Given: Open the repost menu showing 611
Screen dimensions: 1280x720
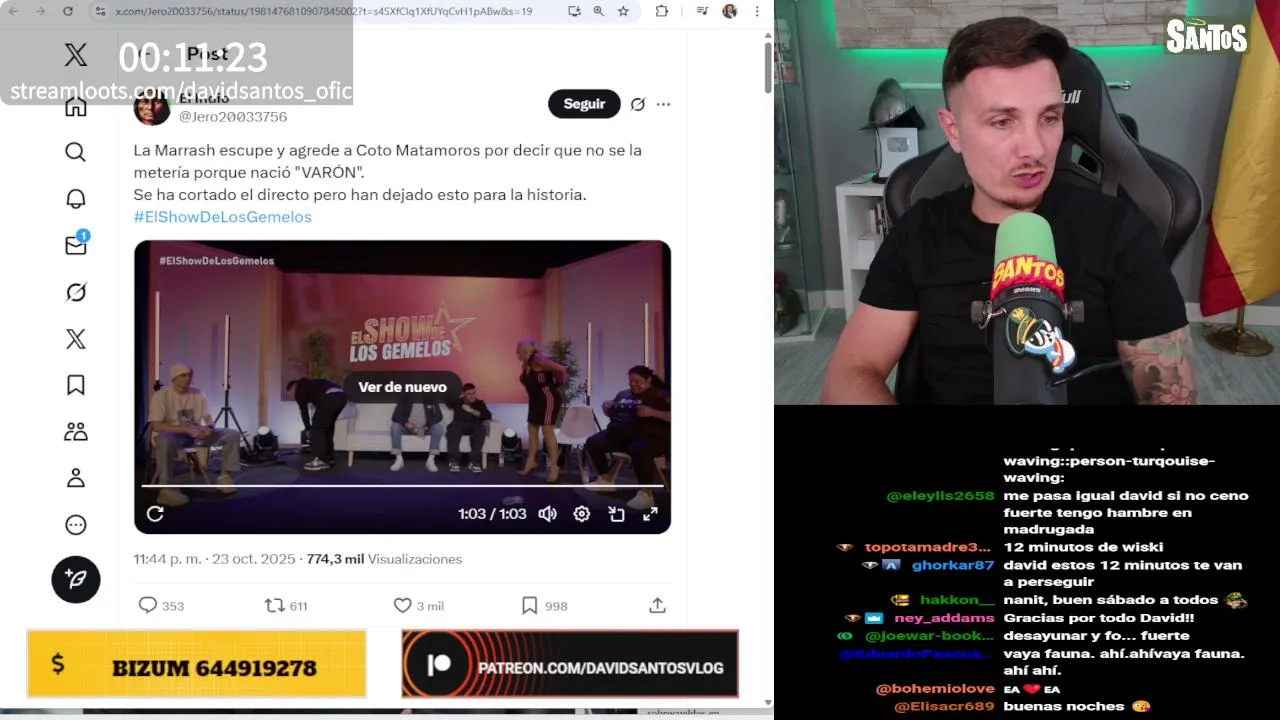Looking at the screenshot, I should (285, 605).
